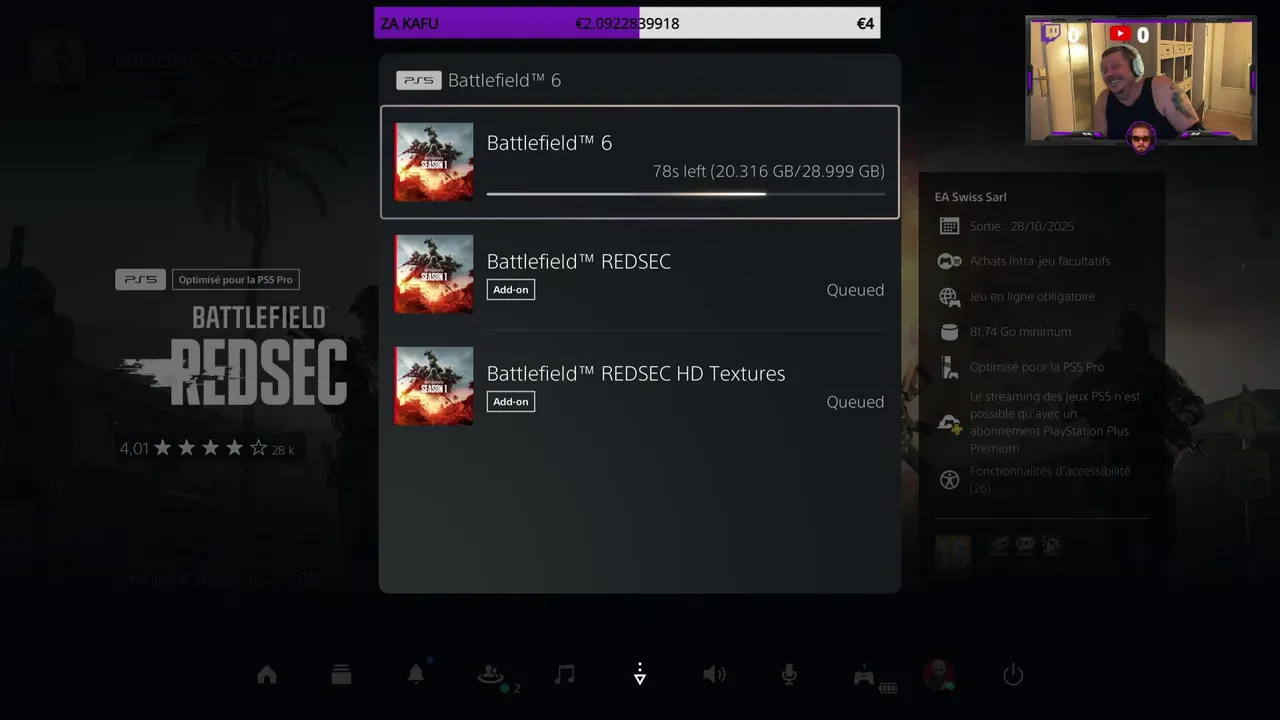The width and height of the screenshot is (1280, 720).
Task: Click the 'EA Swiss Sarl' publisher text
Action: (970, 197)
